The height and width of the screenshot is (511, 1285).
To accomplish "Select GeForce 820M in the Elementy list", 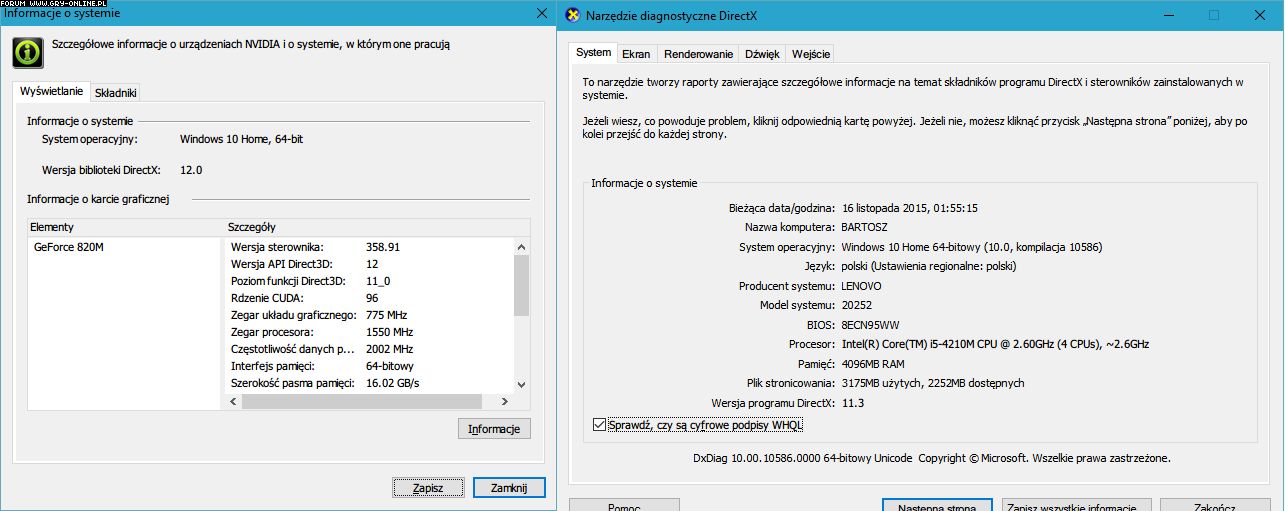I will pos(69,247).
